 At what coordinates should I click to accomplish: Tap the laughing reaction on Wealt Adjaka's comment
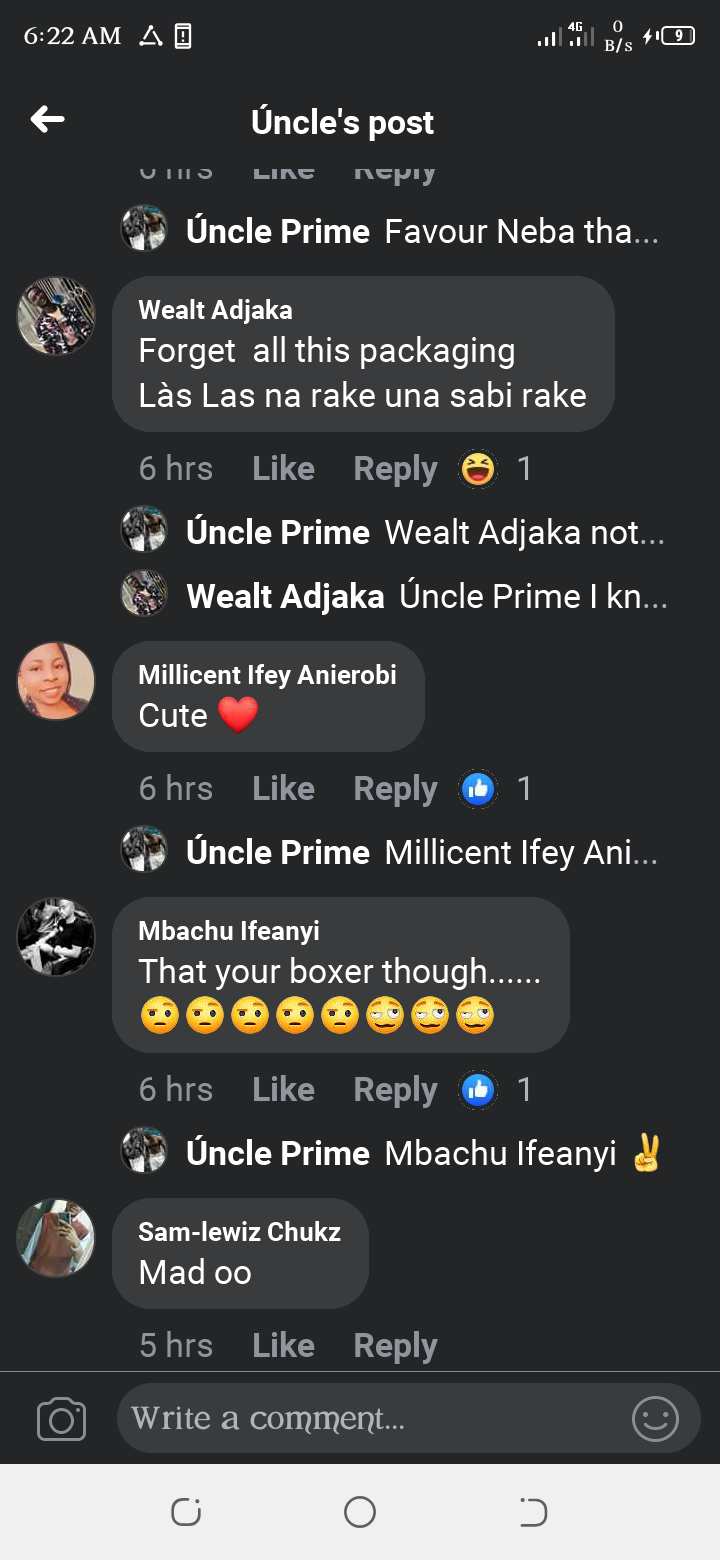point(478,468)
